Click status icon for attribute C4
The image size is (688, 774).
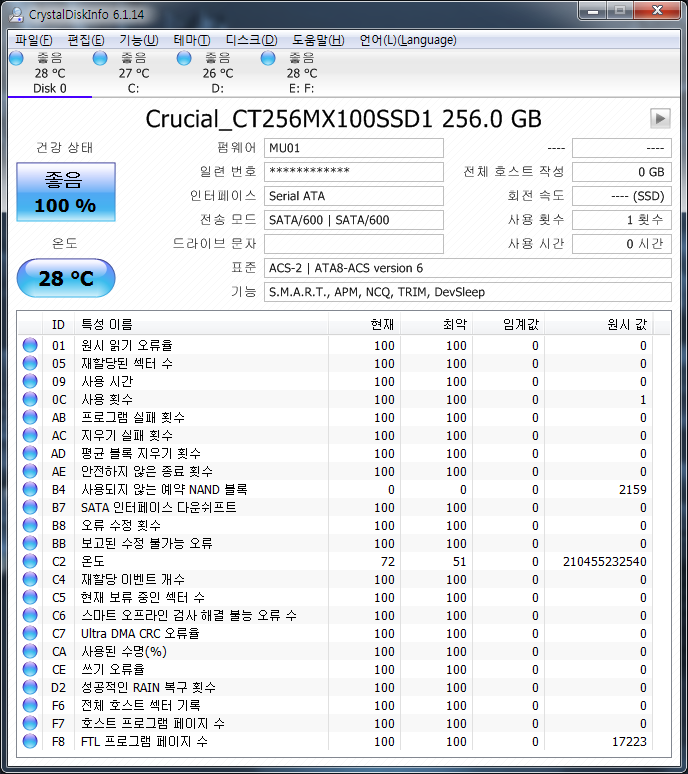click(30, 579)
